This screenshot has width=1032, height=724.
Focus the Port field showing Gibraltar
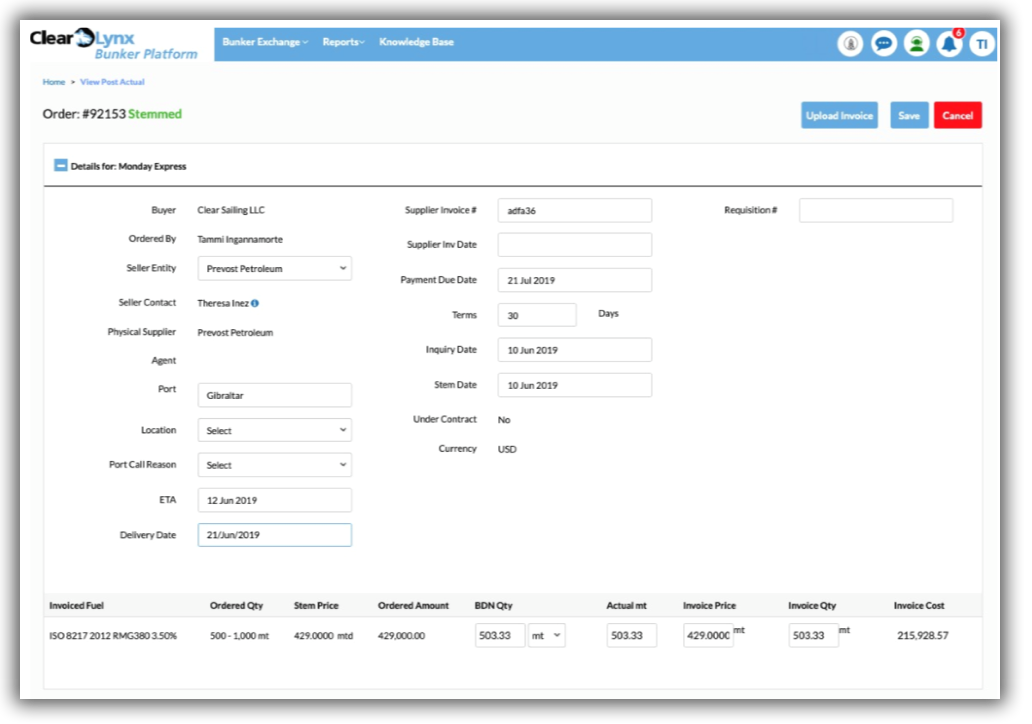(x=274, y=396)
